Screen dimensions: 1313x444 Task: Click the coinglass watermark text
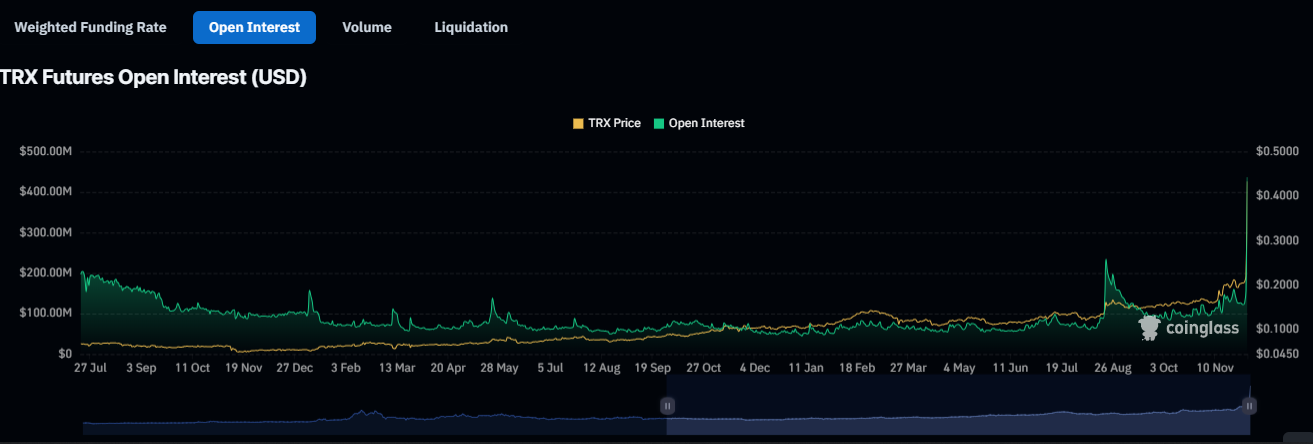1203,328
